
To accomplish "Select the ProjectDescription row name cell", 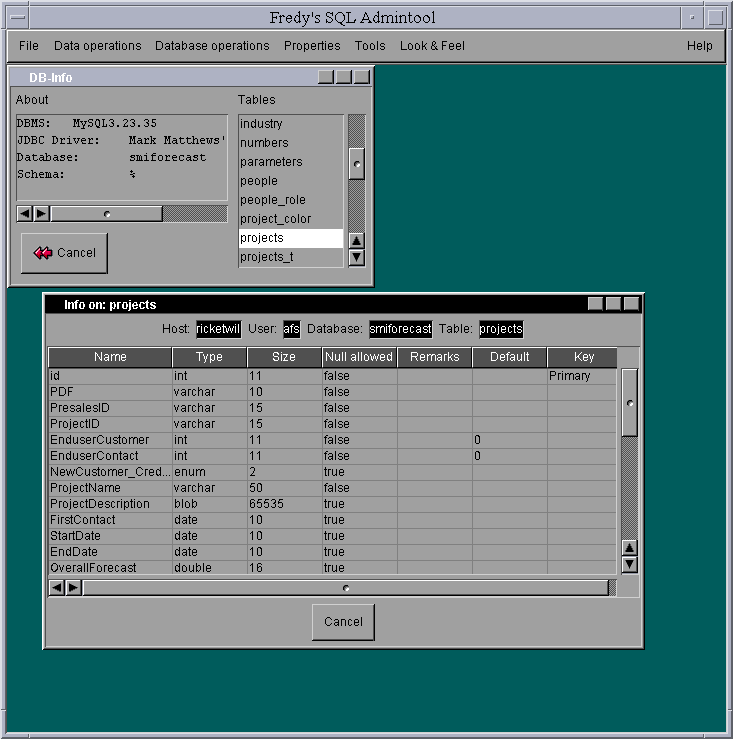I will tap(110, 504).
